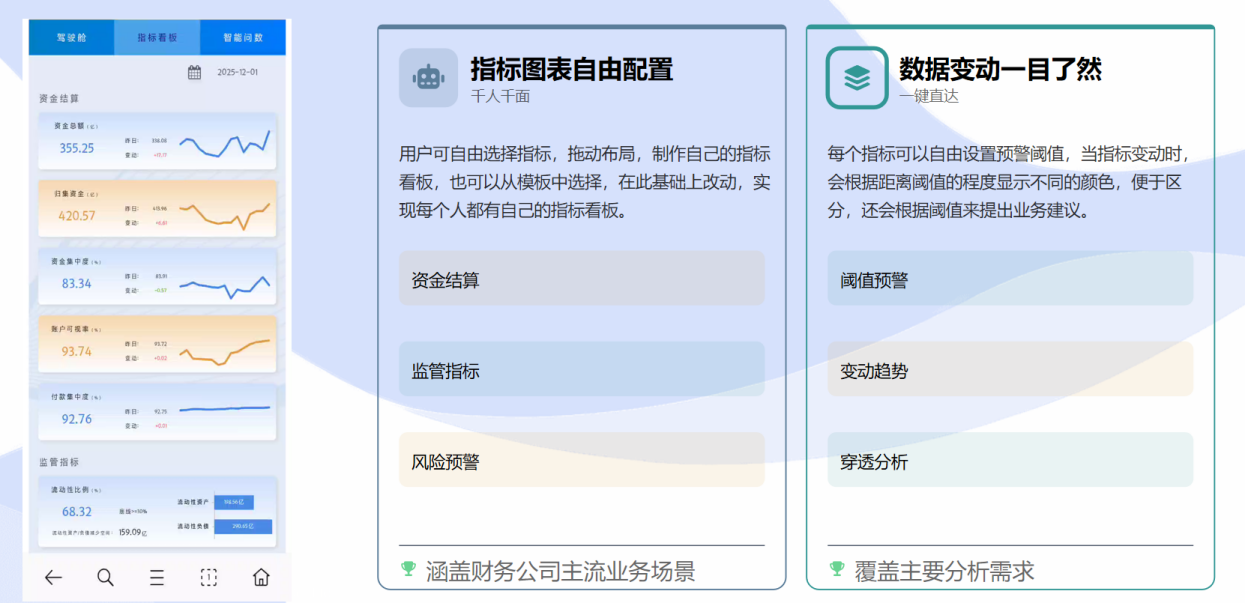Tap the back arrow in bottom navigation
The width and height of the screenshot is (1245, 603).
pos(53,577)
